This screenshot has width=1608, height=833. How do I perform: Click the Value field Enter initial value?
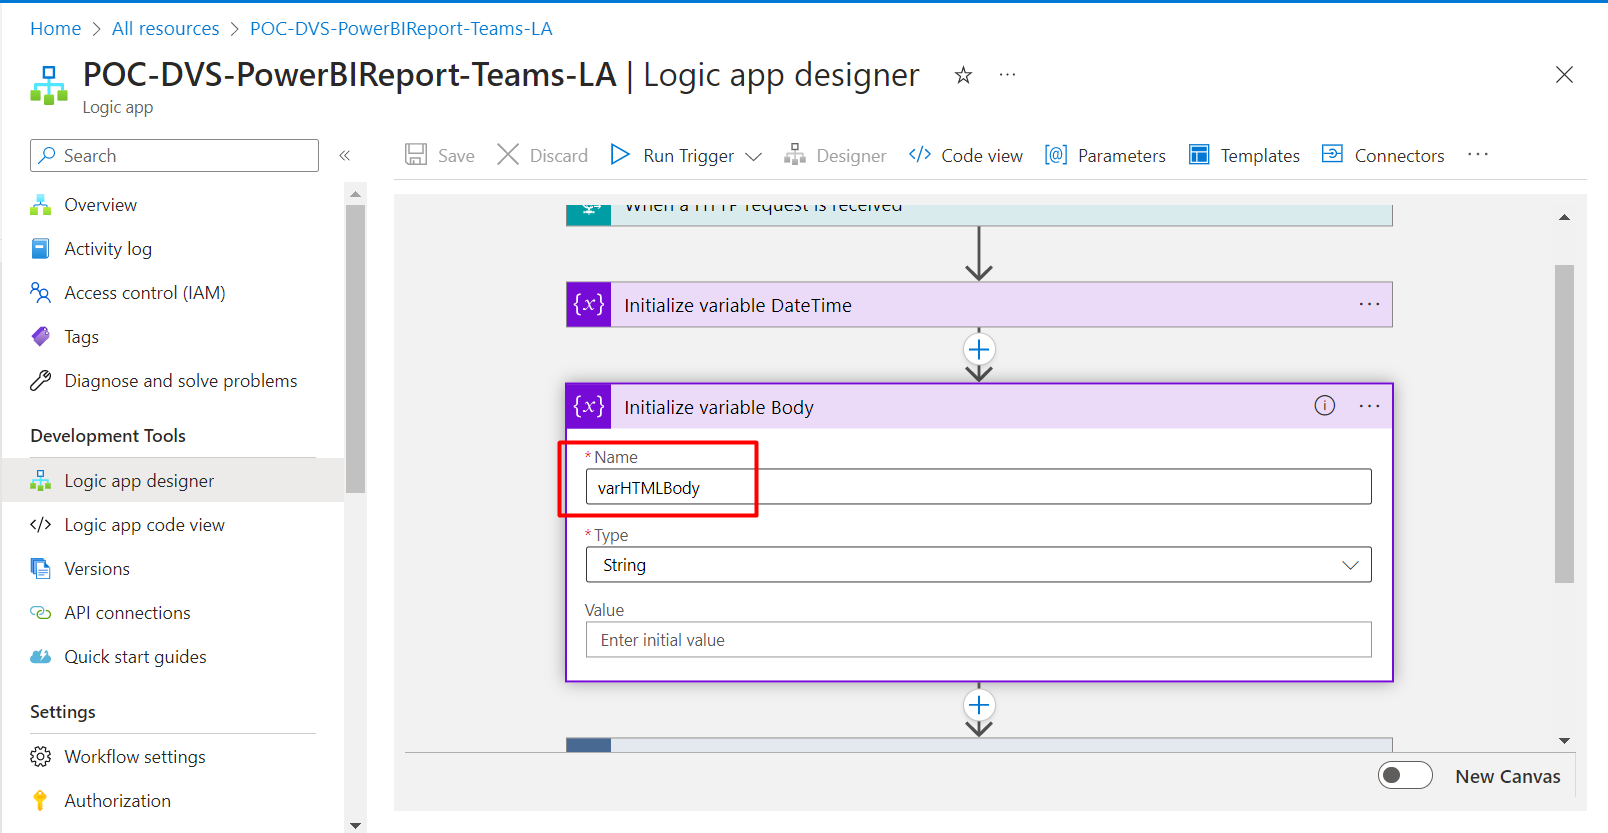(x=978, y=640)
